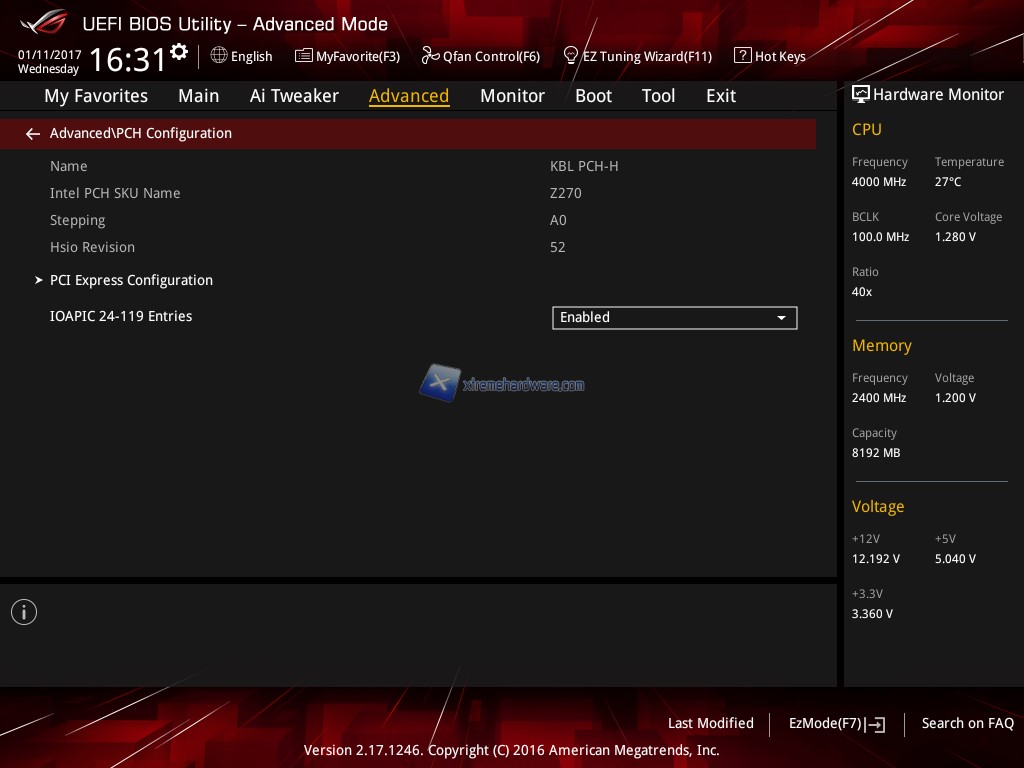Switch to EzMode(F7)
Screen dimensions: 1024x768
836,724
